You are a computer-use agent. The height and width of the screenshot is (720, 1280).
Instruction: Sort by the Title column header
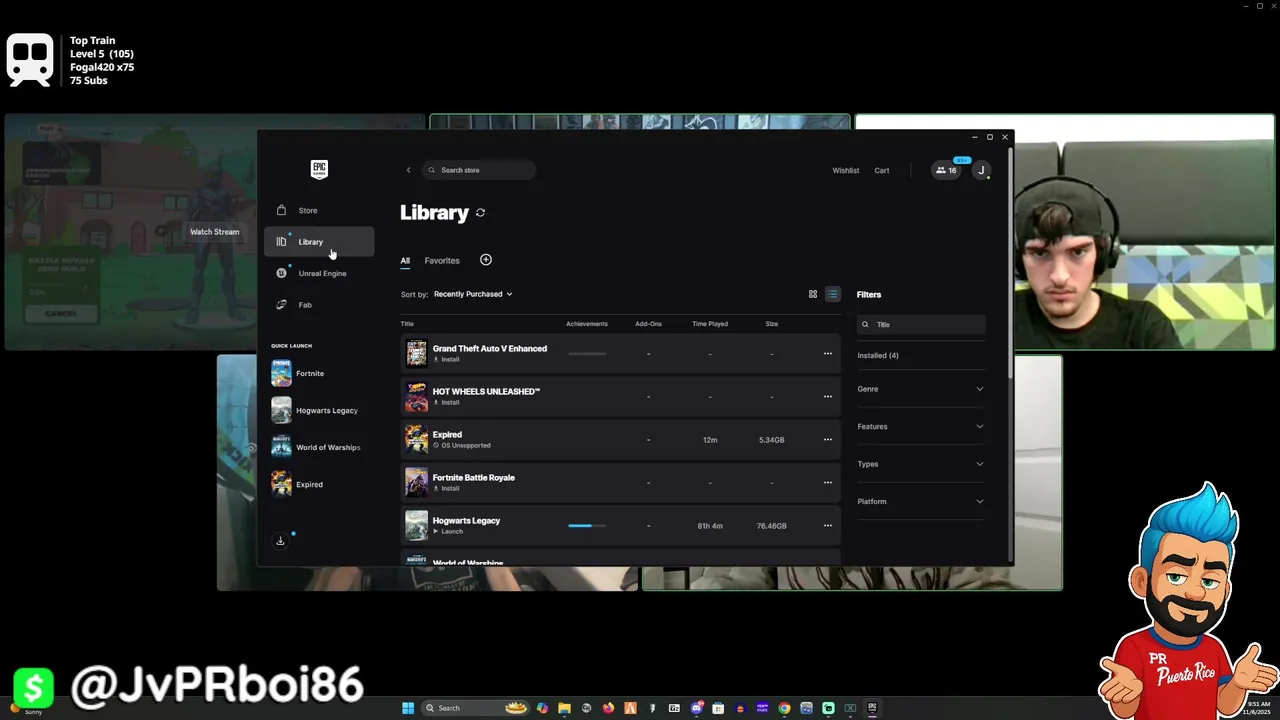[x=407, y=324]
